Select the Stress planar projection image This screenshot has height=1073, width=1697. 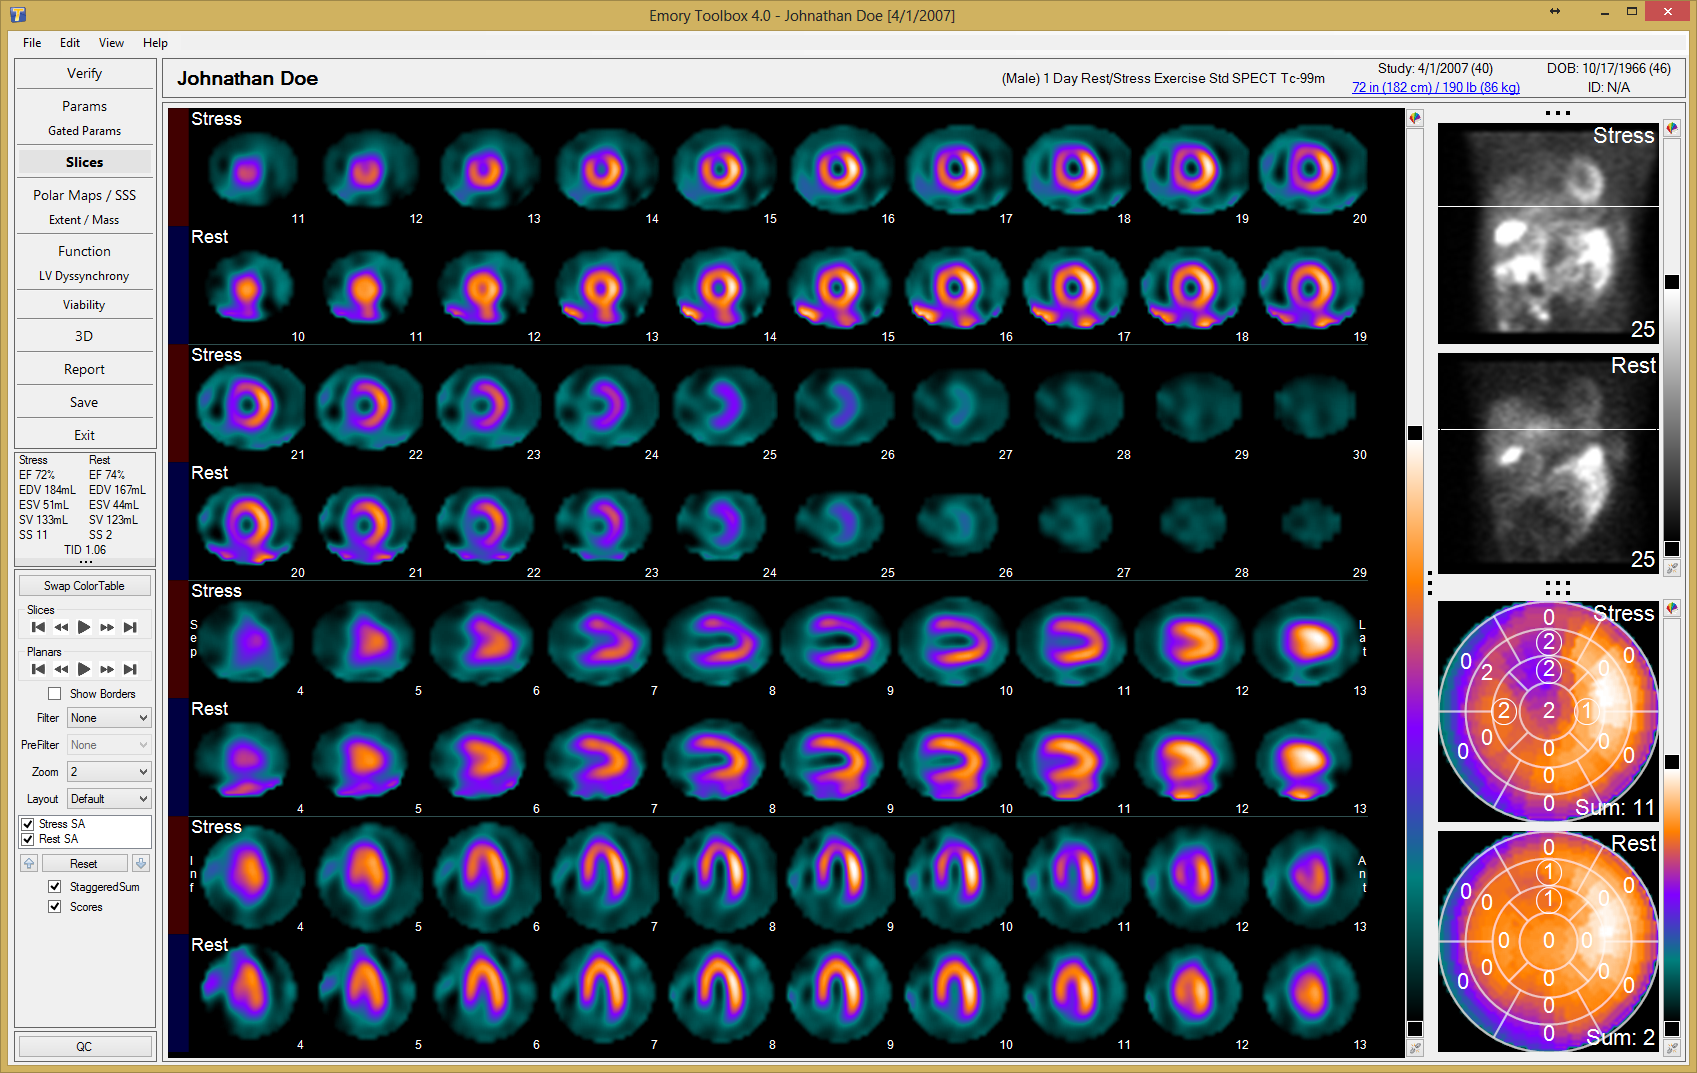[1548, 234]
